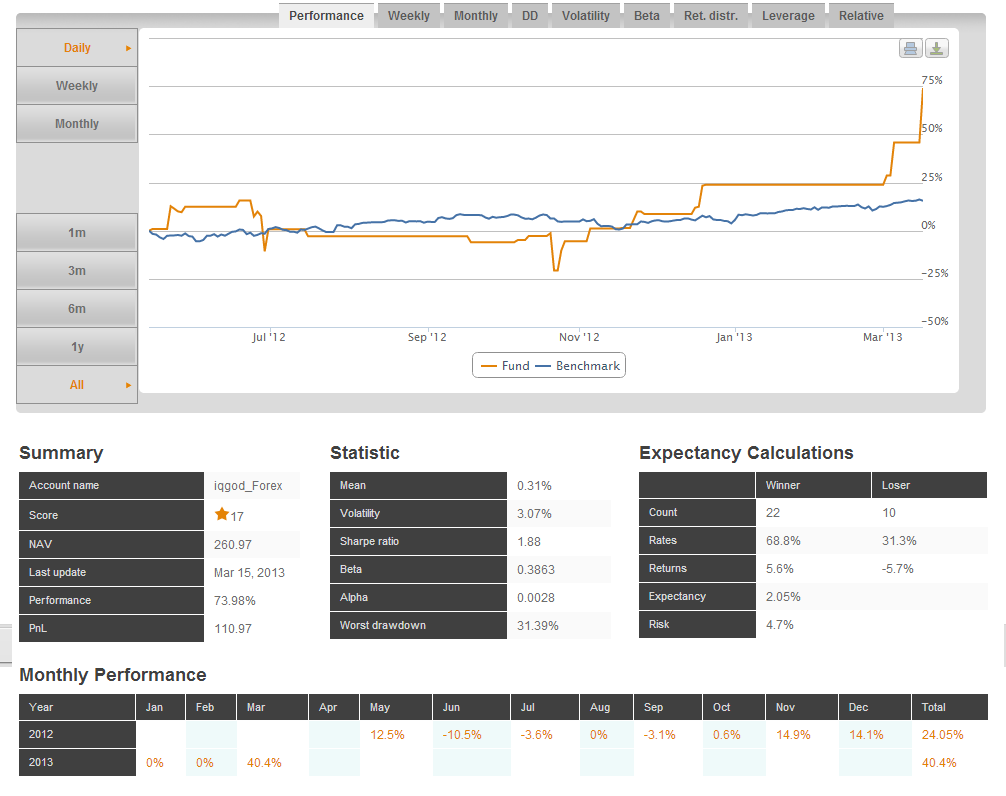Click the account name iqgod_Forex
Viewport: 1006px width, 796px height.
[248, 486]
